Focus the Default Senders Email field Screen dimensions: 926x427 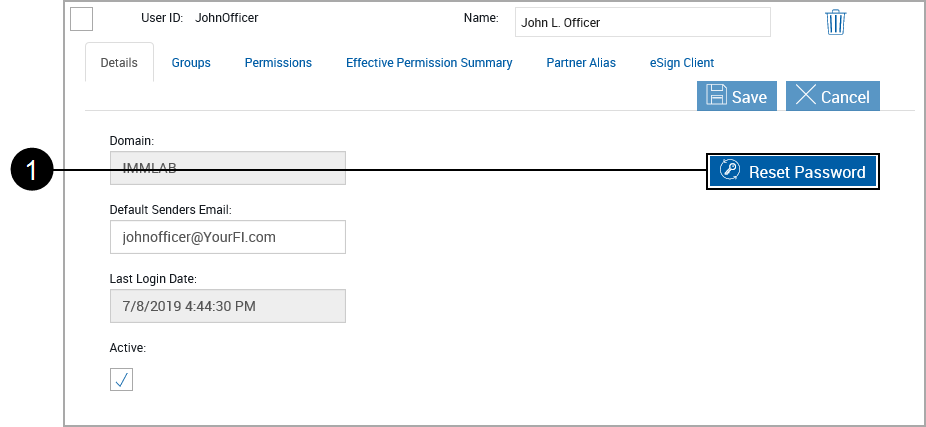pyautogui.click(x=227, y=237)
